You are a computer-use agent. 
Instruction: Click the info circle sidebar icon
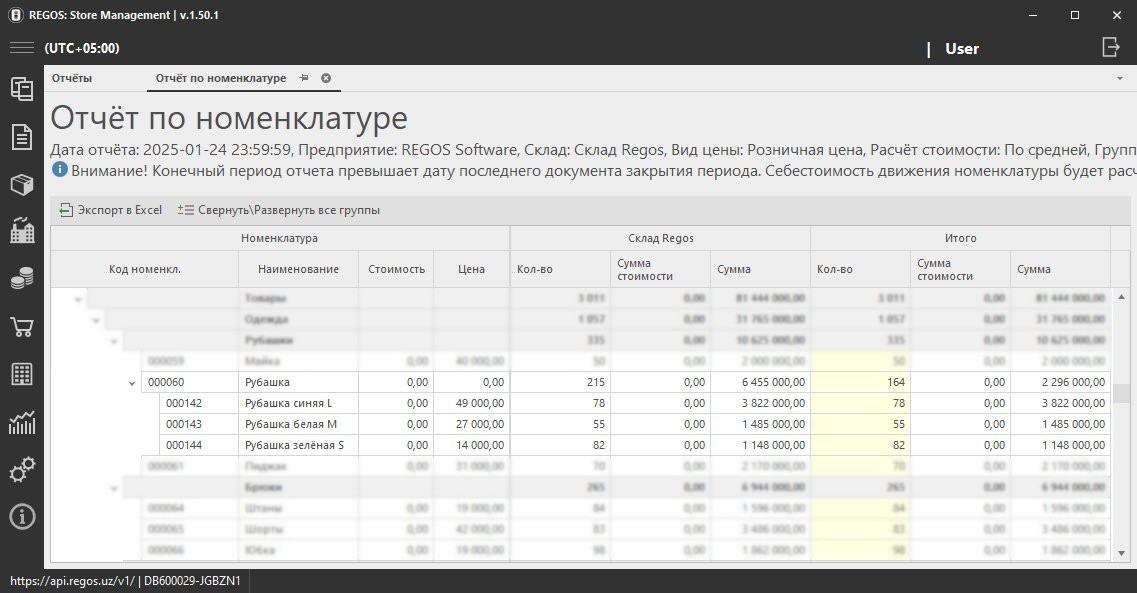click(x=21, y=517)
